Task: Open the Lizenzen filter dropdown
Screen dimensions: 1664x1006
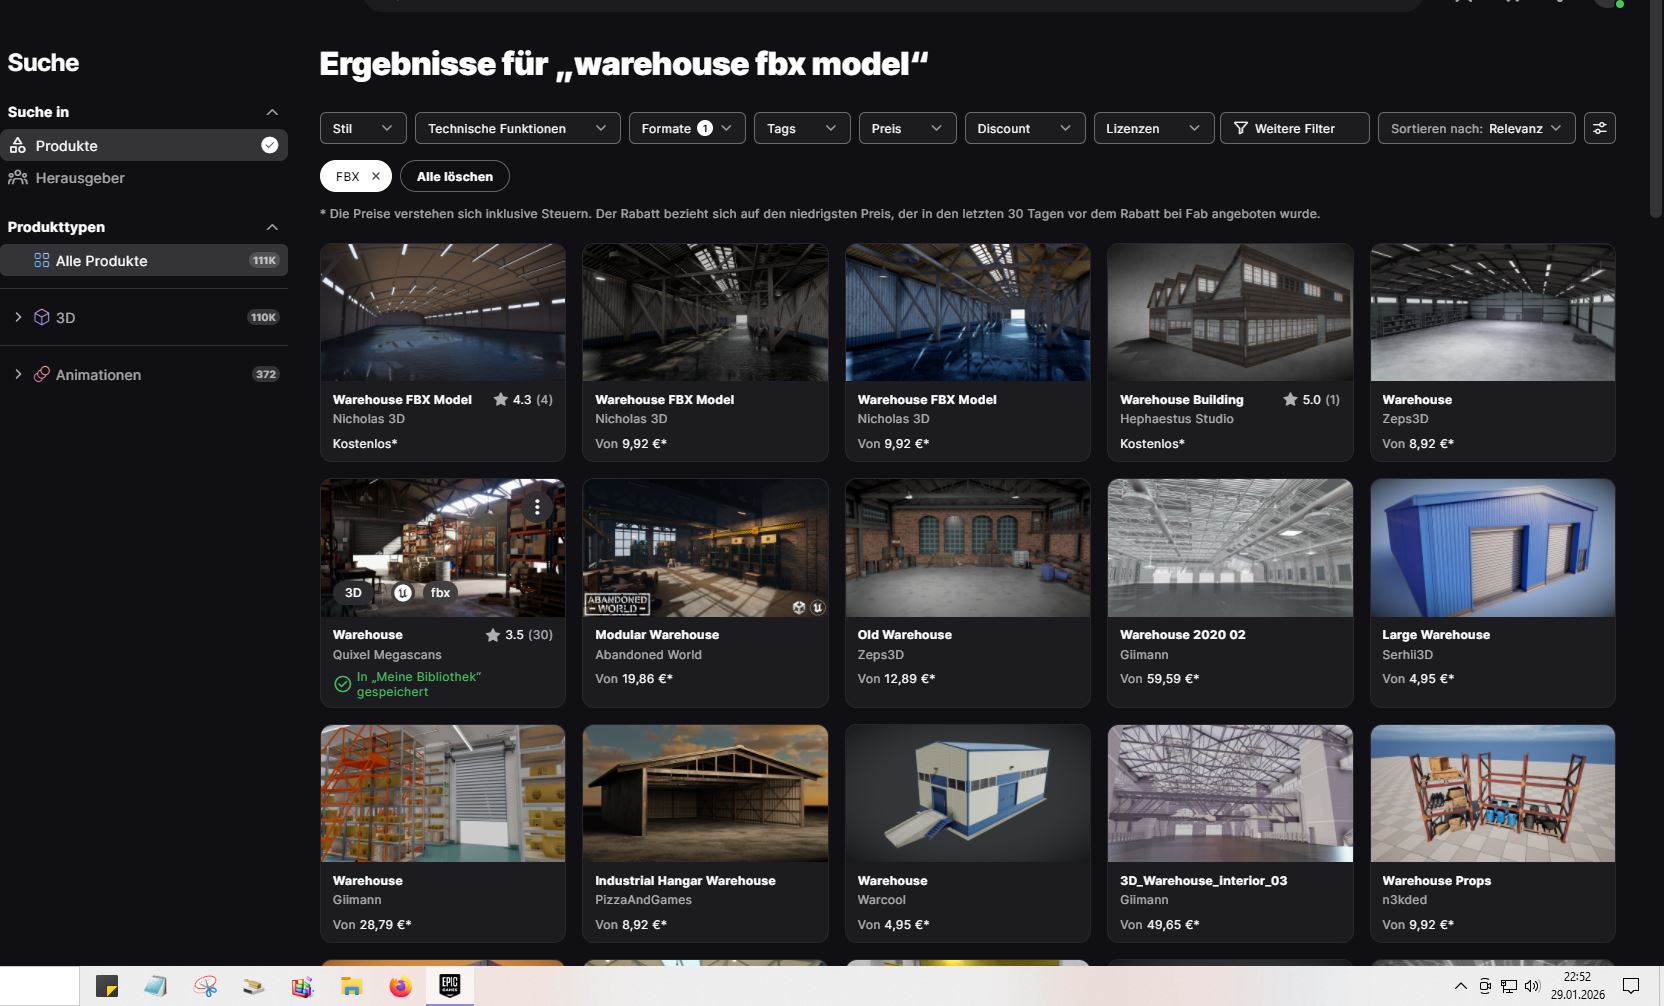Action: tap(1154, 128)
